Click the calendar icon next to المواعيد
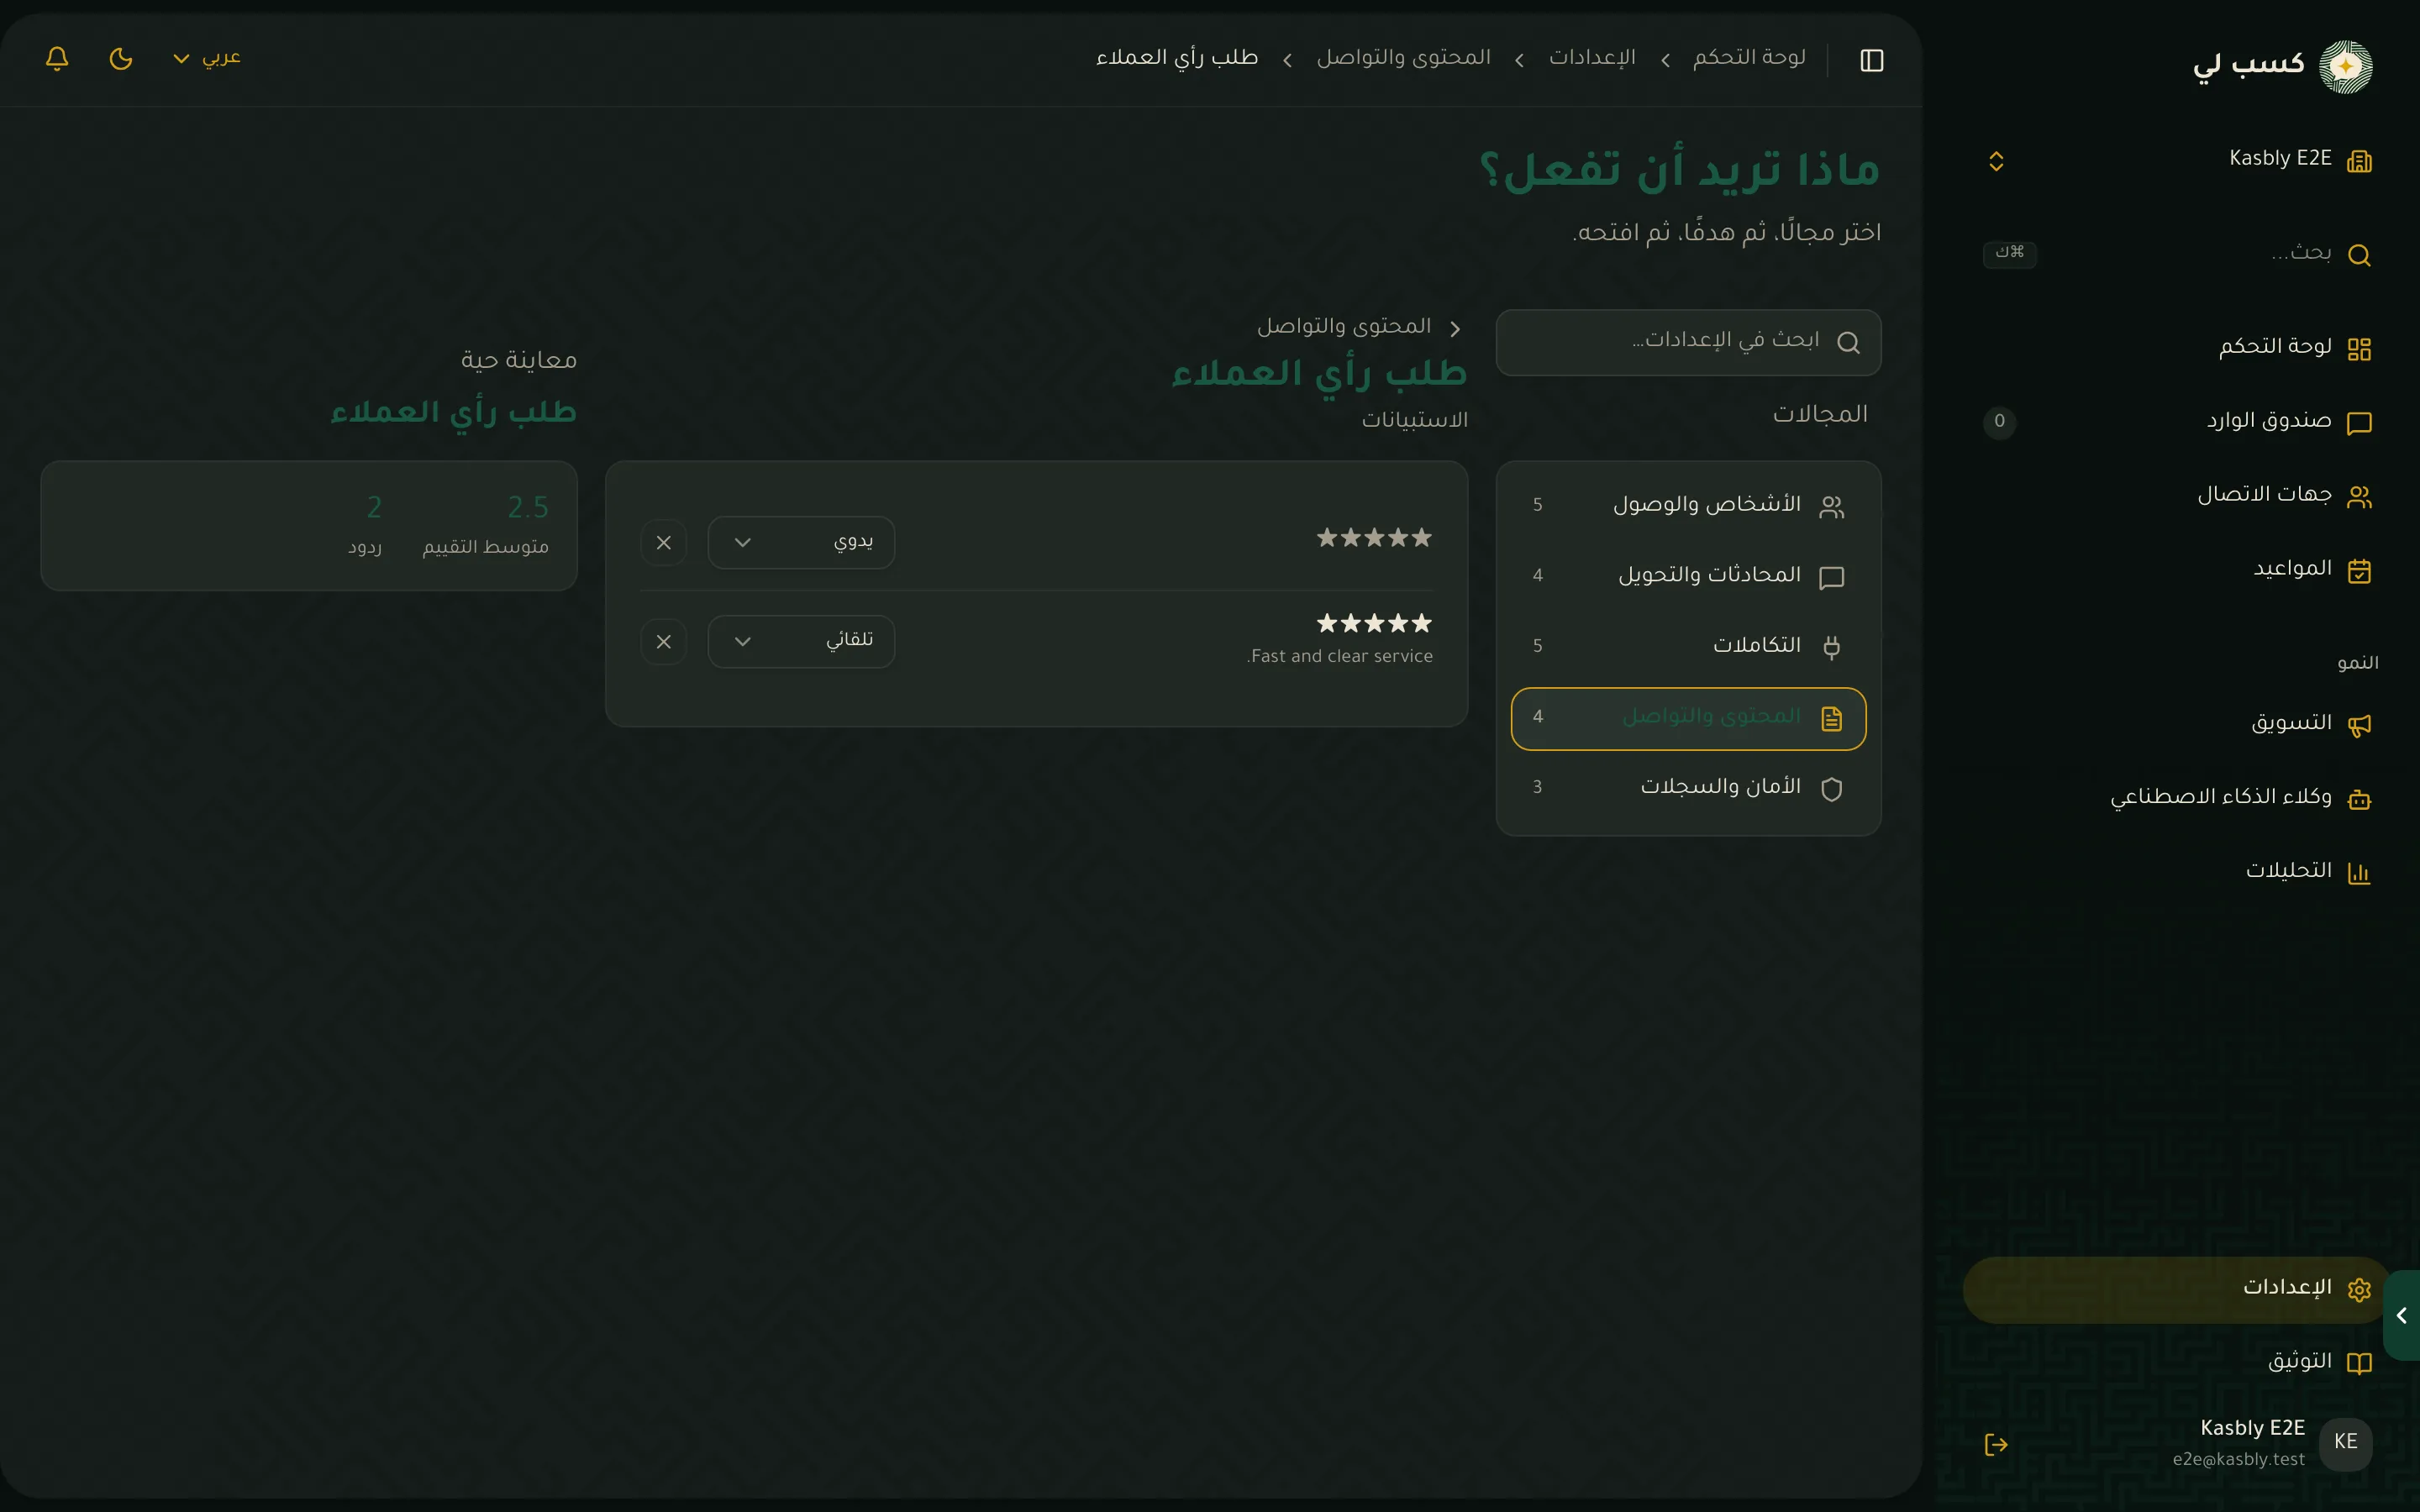Screen dimensions: 2420x1512 click(2359, 571)
